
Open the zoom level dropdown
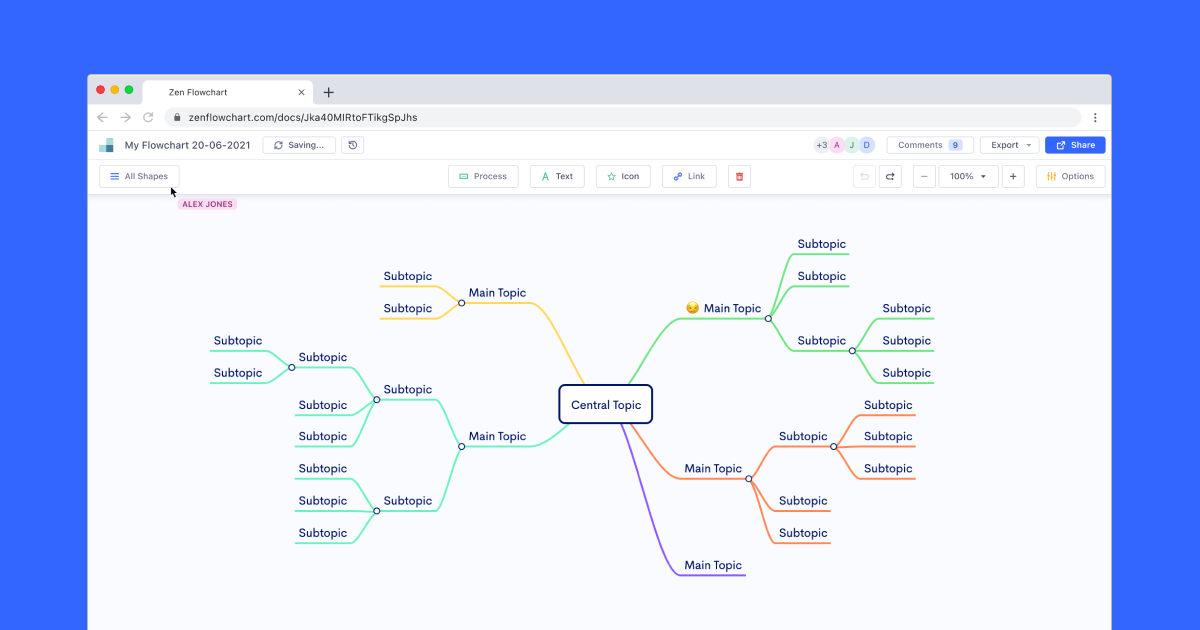click(967, 176)
